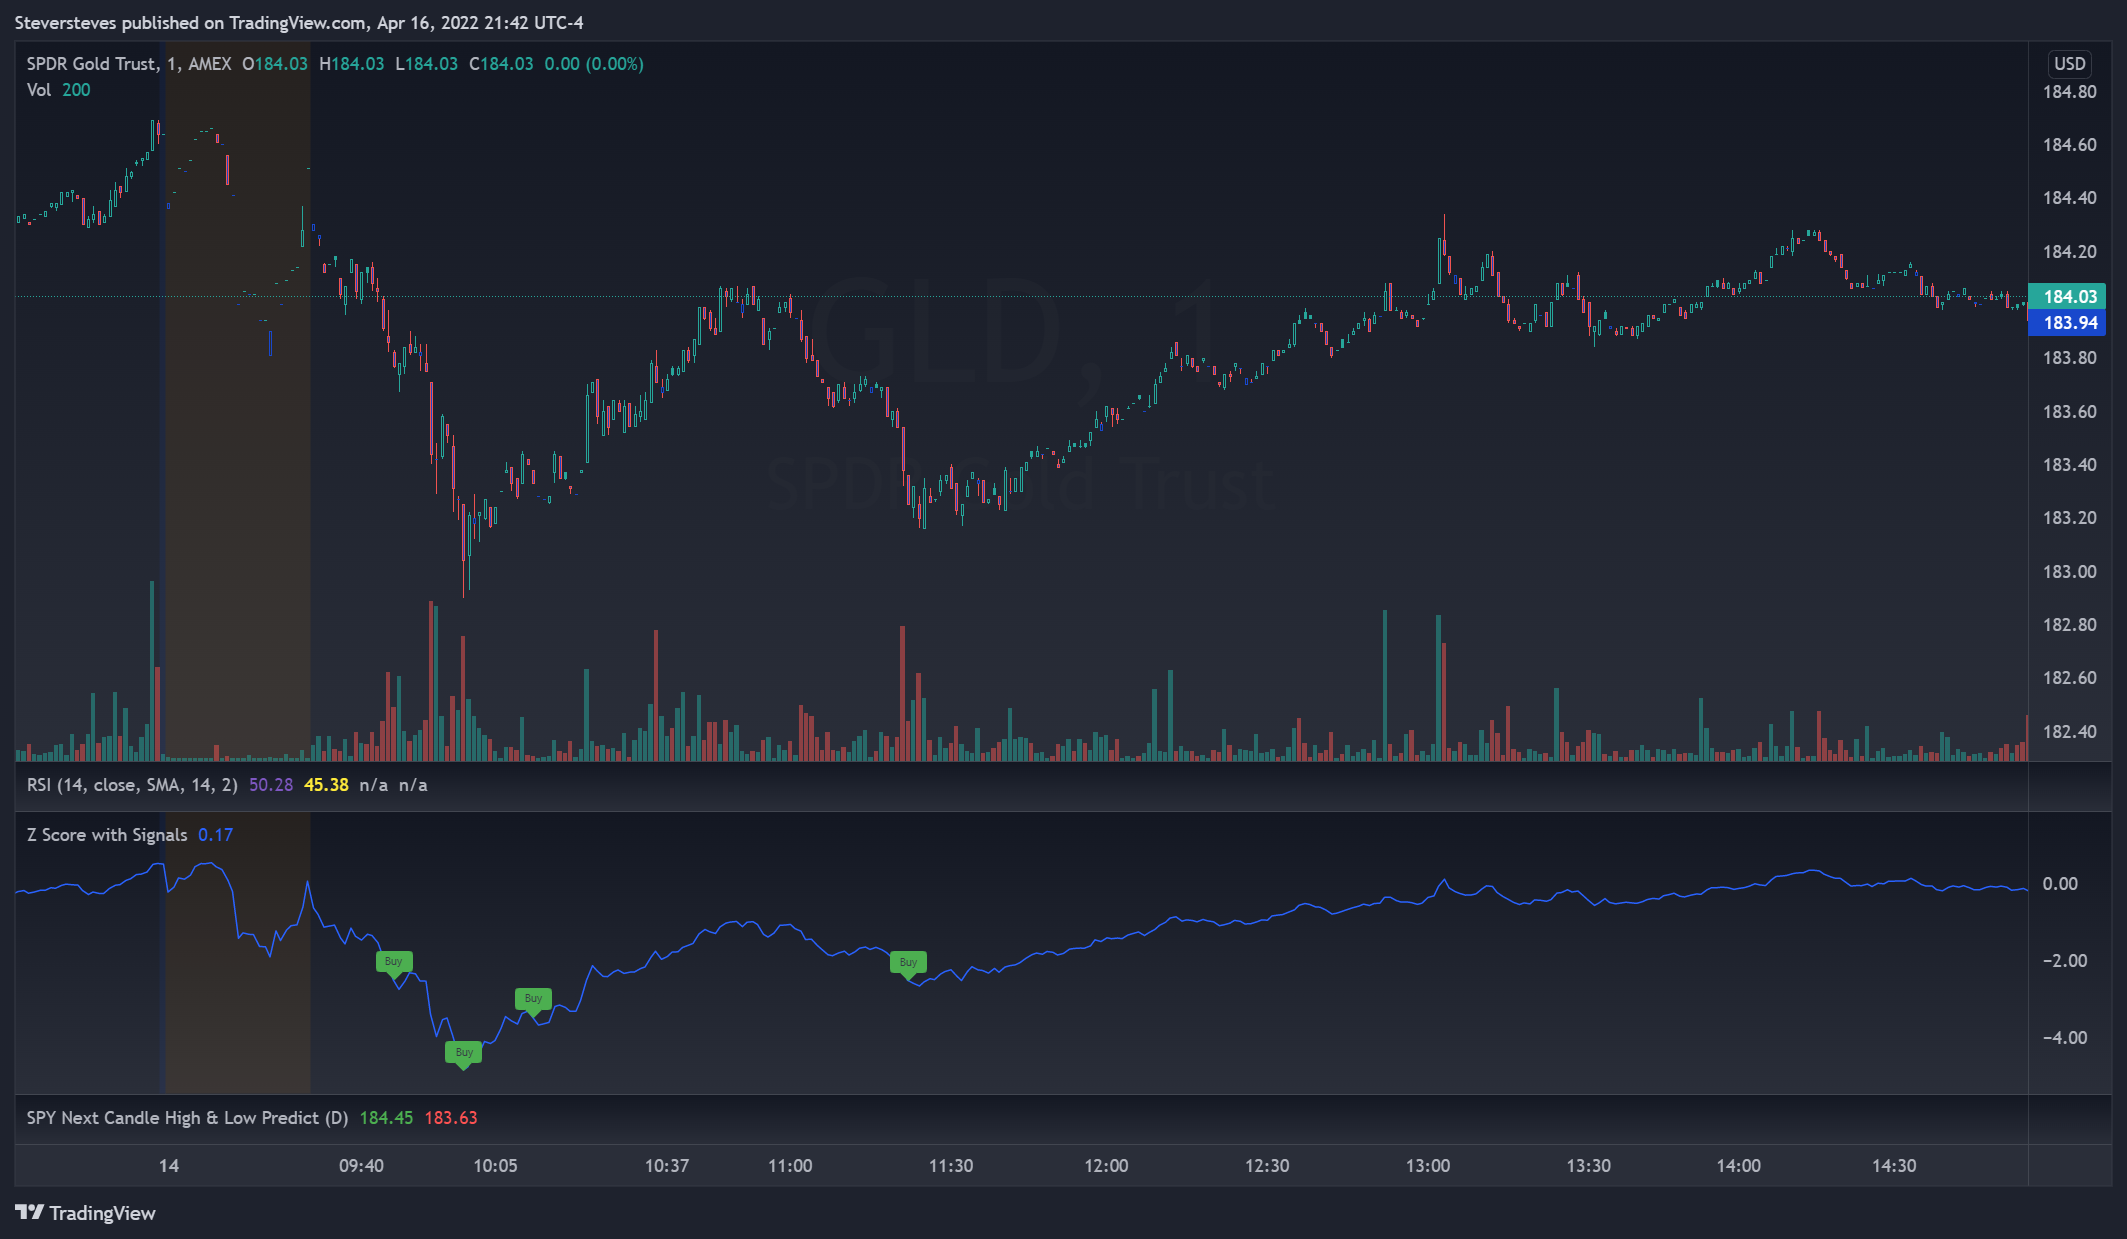
Task: Click the 0.00 Z Score scale label
Action: pos(2060,884)
